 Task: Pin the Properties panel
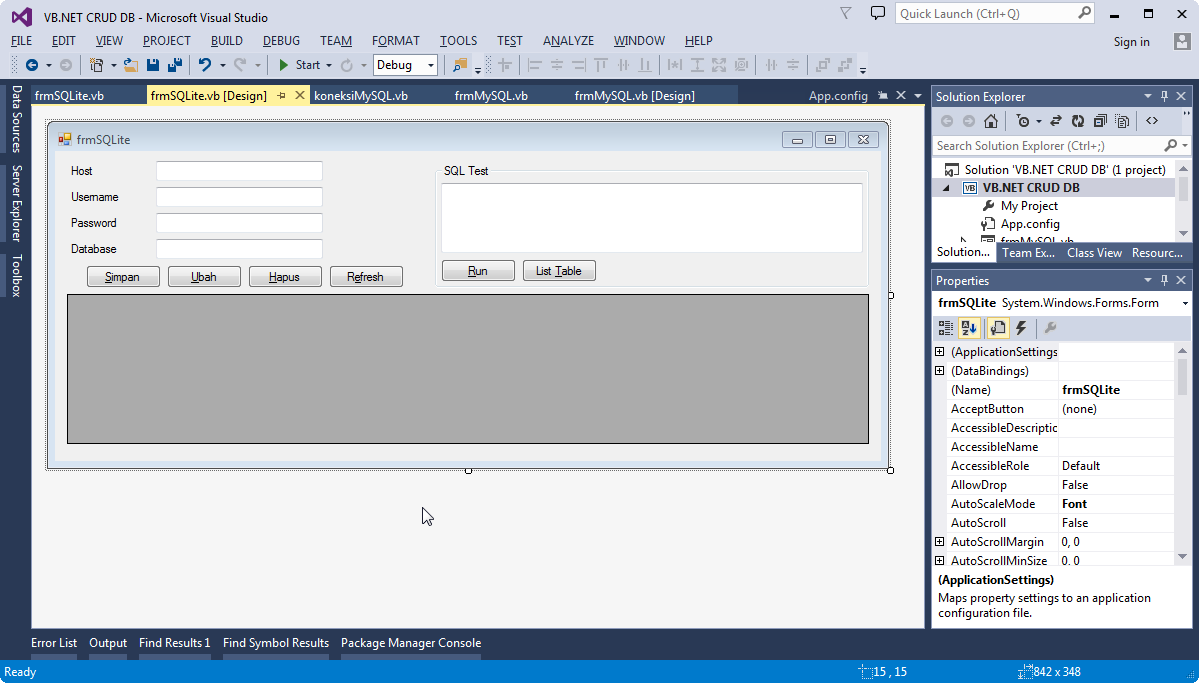(1165, 280)
